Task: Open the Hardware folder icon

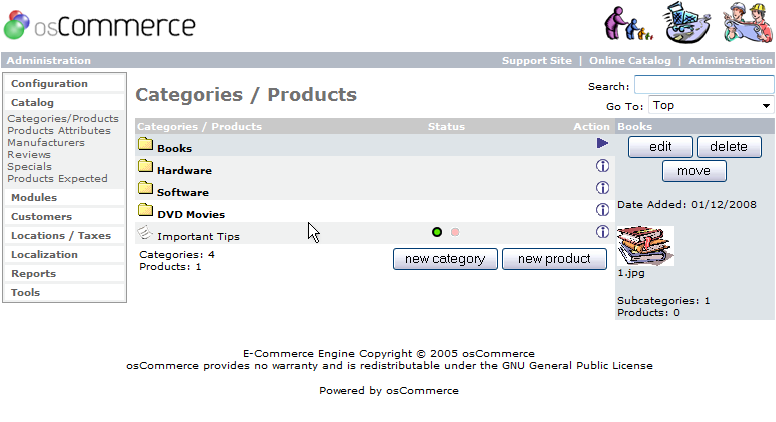Action: pos(145,167)
